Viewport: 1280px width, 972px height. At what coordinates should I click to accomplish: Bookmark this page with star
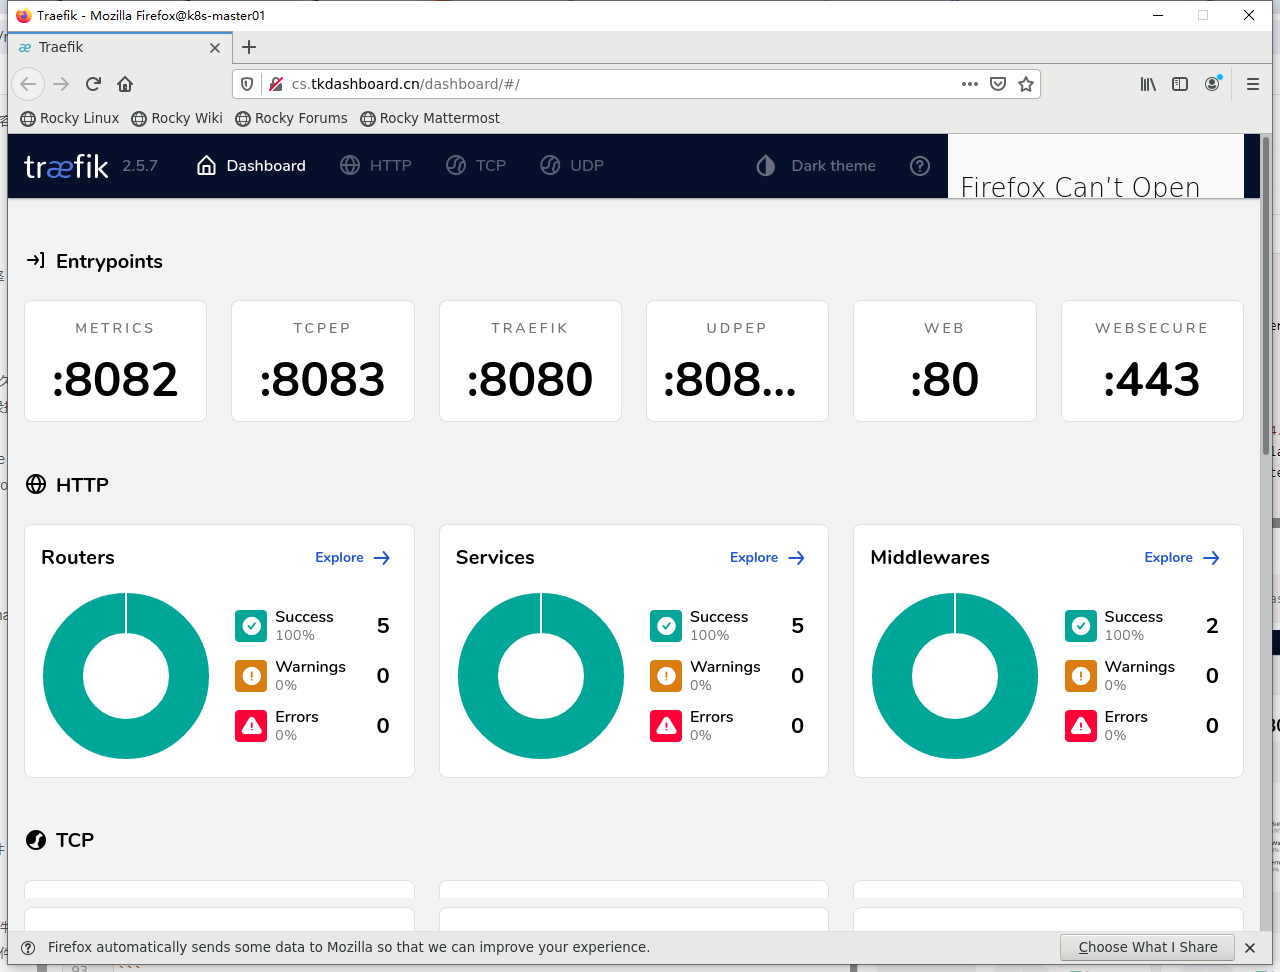pyautogui.click(x=1026, y=84)
